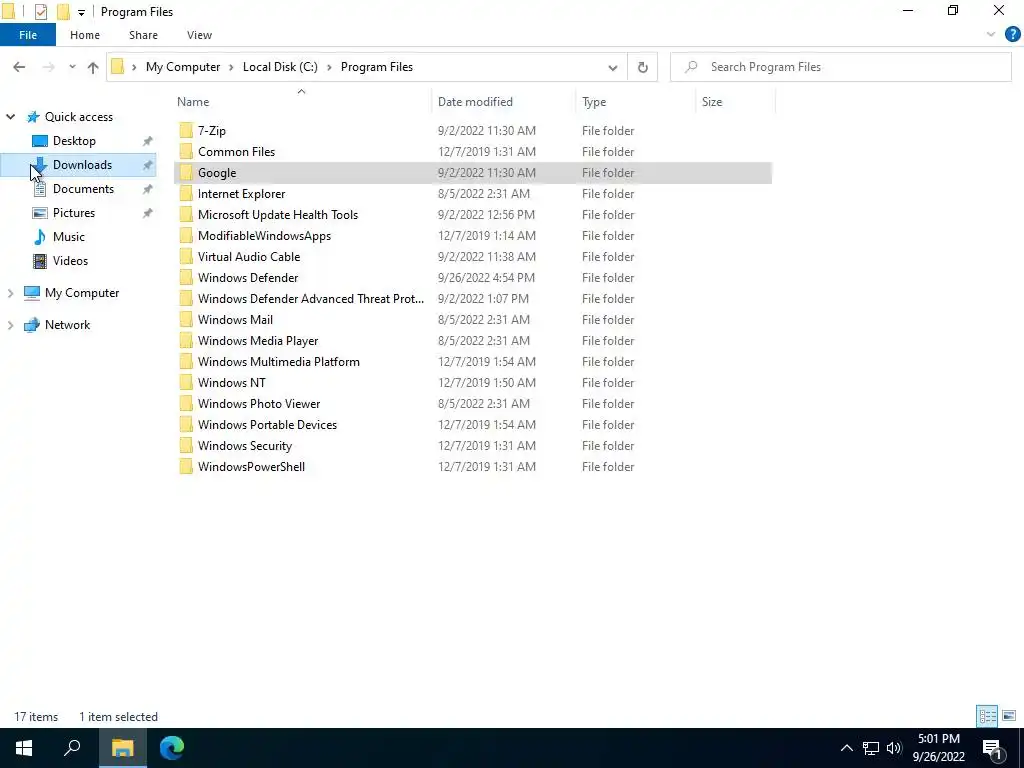Open the dropdown chevron after My Computer breadcrumb

(231, 67)
